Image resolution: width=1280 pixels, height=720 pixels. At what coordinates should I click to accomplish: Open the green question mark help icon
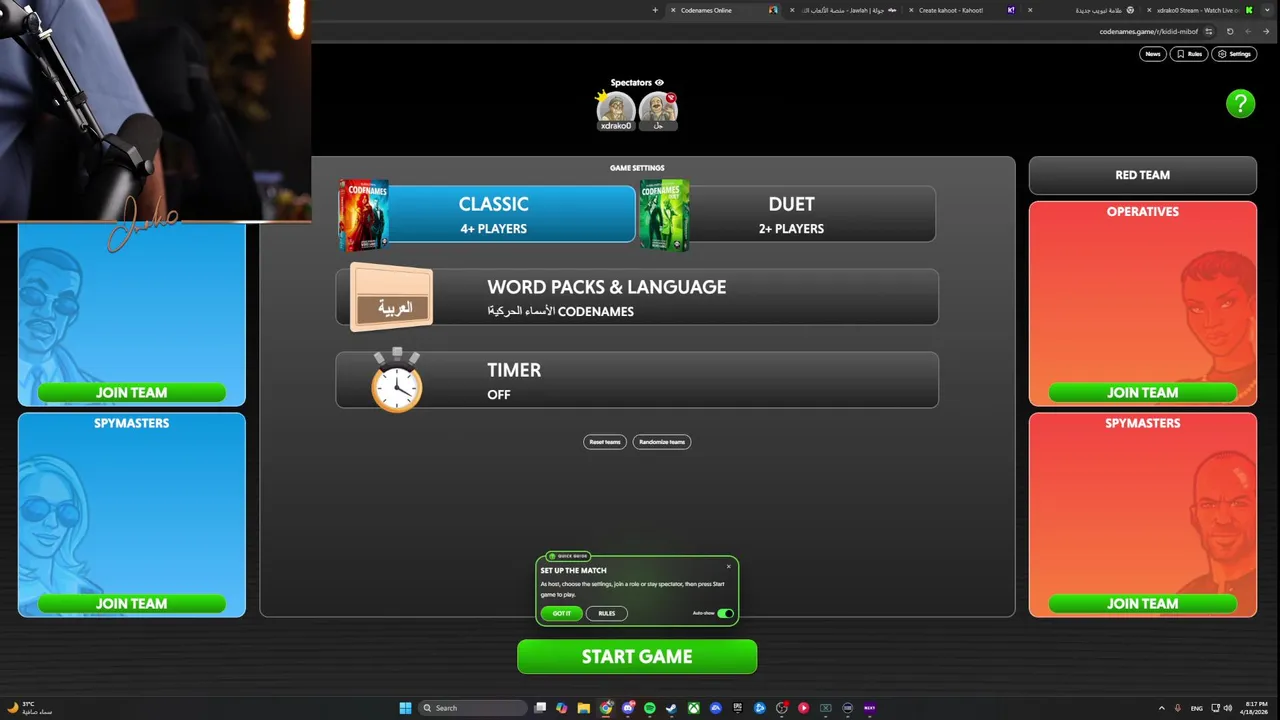tap(1240, 103)
